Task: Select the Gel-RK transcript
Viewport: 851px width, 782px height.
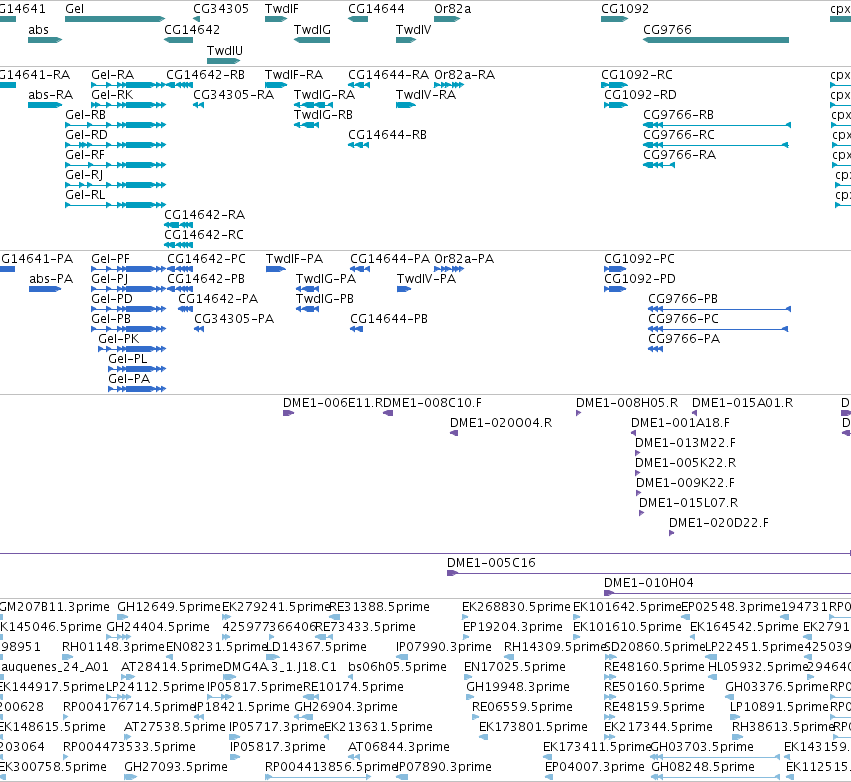Action: 129,105
